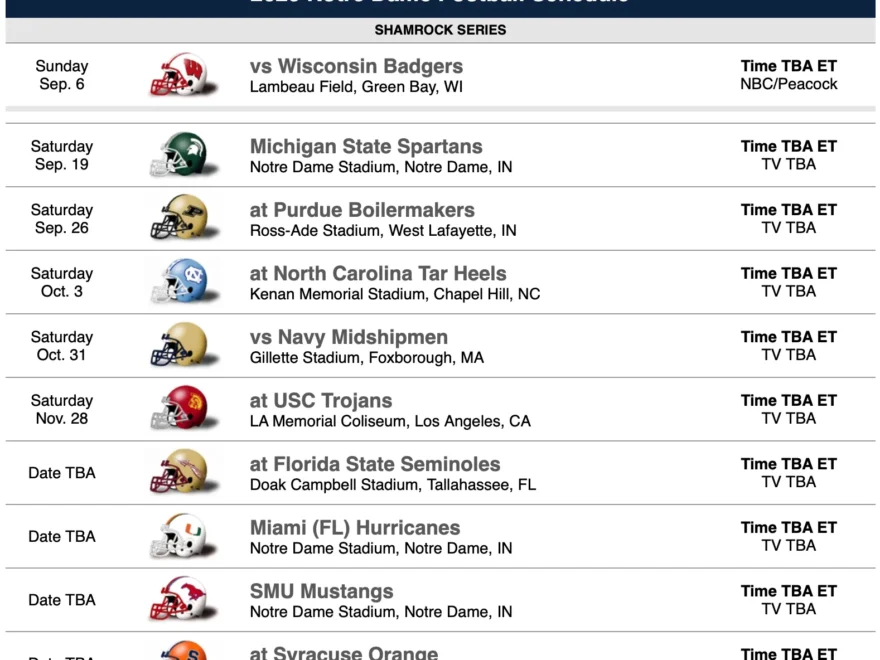Select the at Purdue Boilermakers title
The height and width of the screenshot is (660, 880).
coord(362,211)
